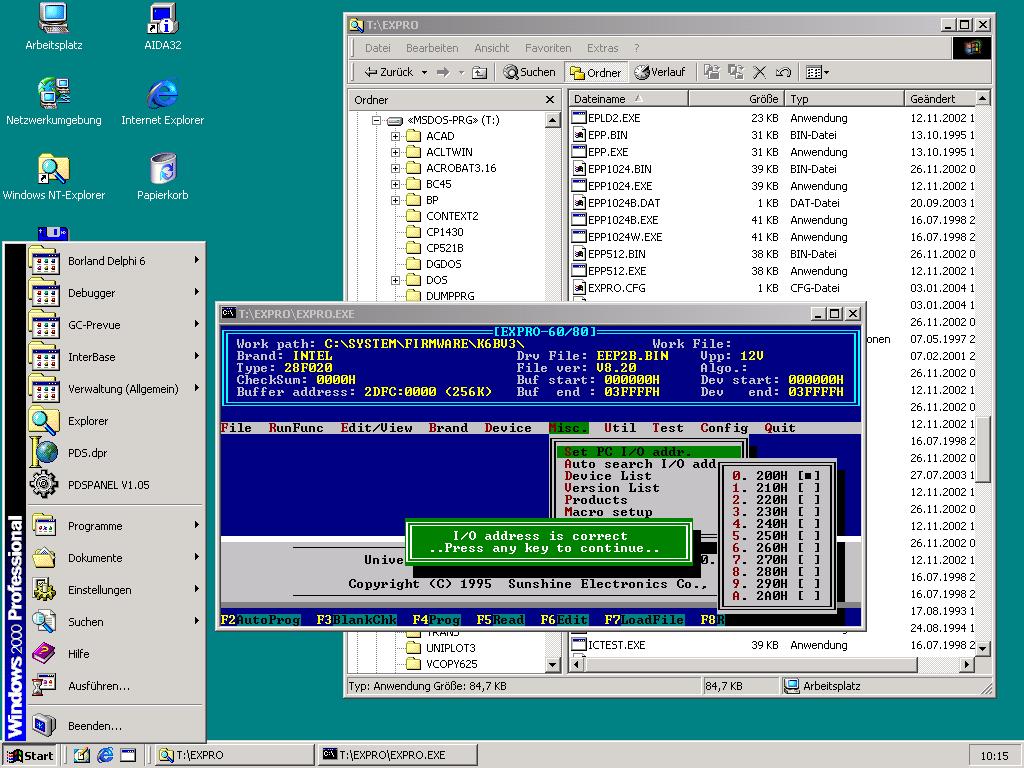Open the Extras menu in Explorer
The width and height of the screenshot is (1024, 768).
coord(602,48)
